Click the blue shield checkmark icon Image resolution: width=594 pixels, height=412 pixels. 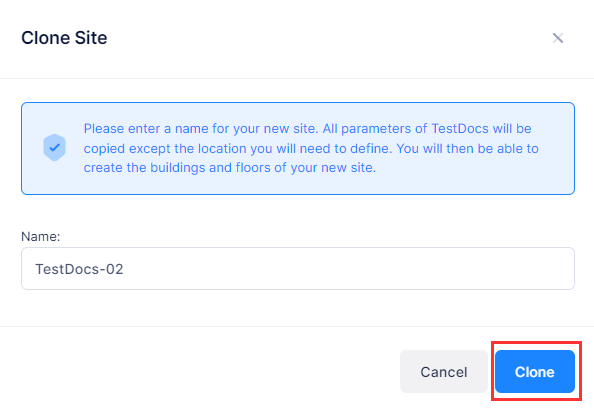(55, 148)
